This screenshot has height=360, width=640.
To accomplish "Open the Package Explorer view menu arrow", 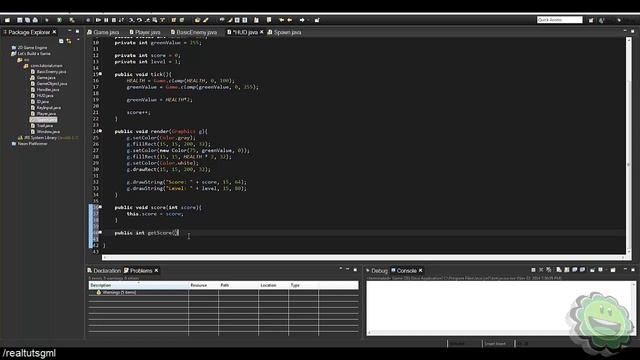I will click(x=78, y=40).
